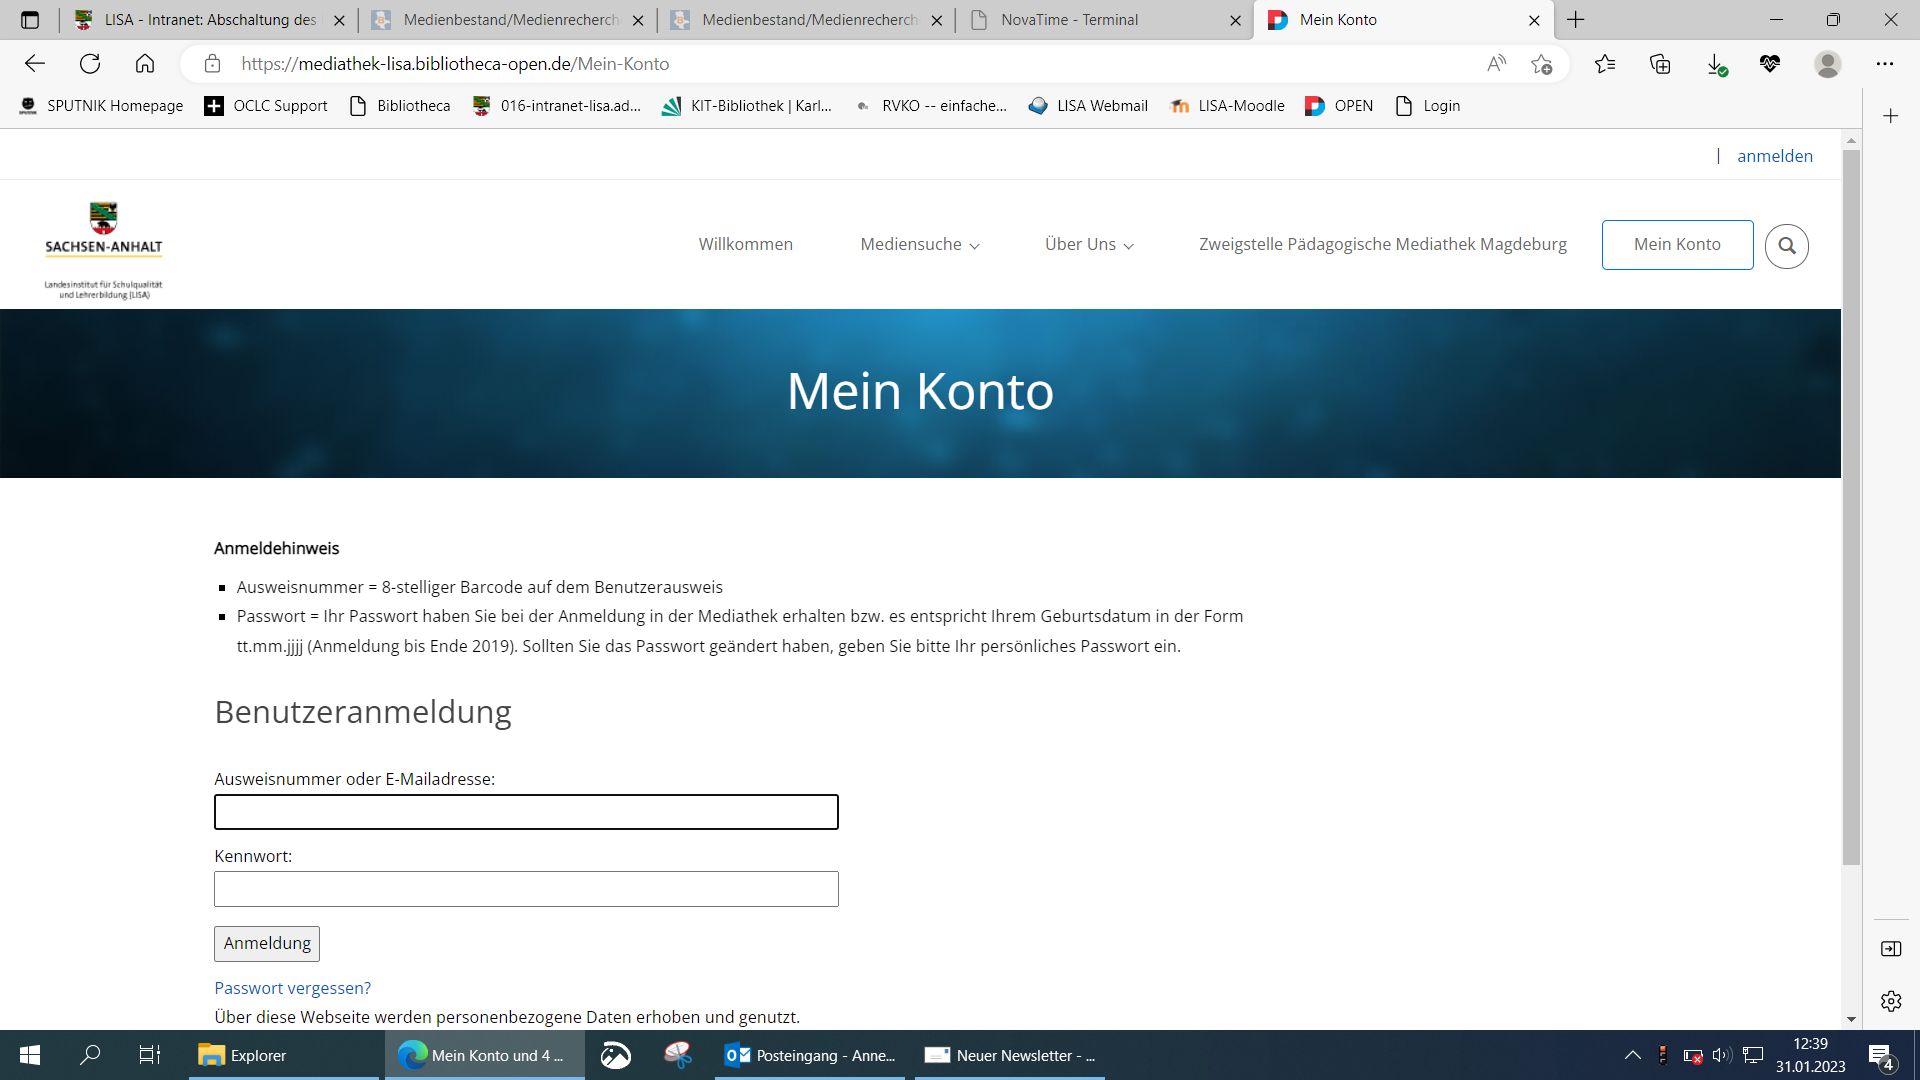Focus the Ausweisnummer oder E-Mailadresse field

(526, 812)
